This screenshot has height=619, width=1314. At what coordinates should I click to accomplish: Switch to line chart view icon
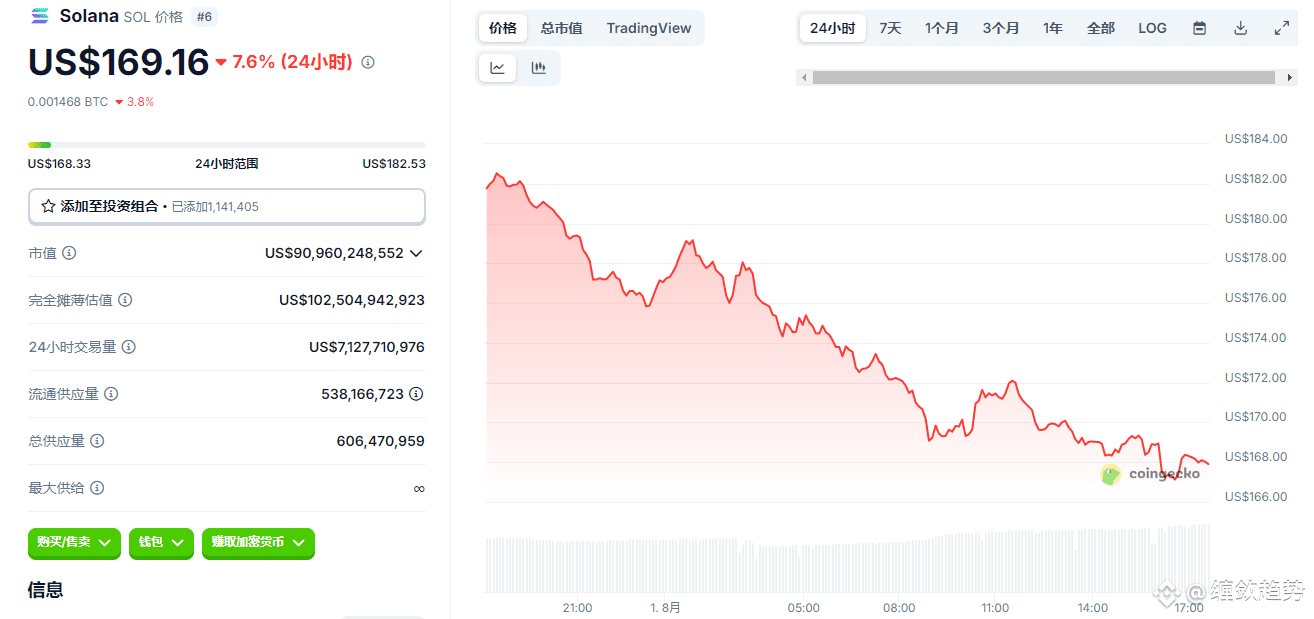[497, 68]
